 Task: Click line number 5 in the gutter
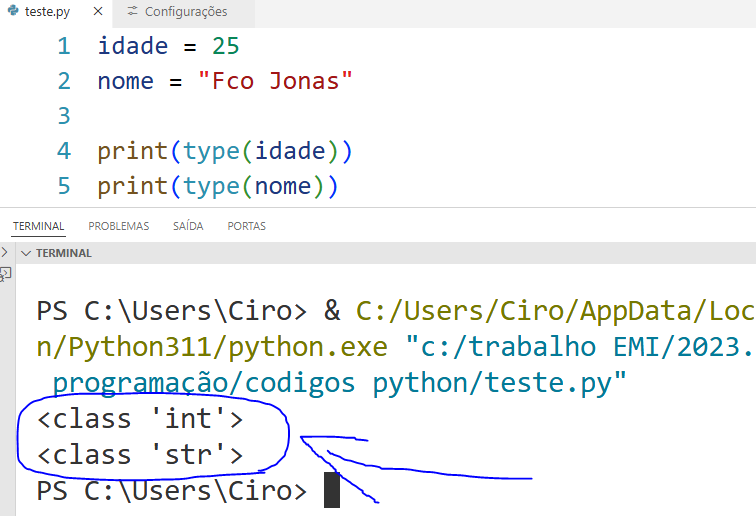64,186
